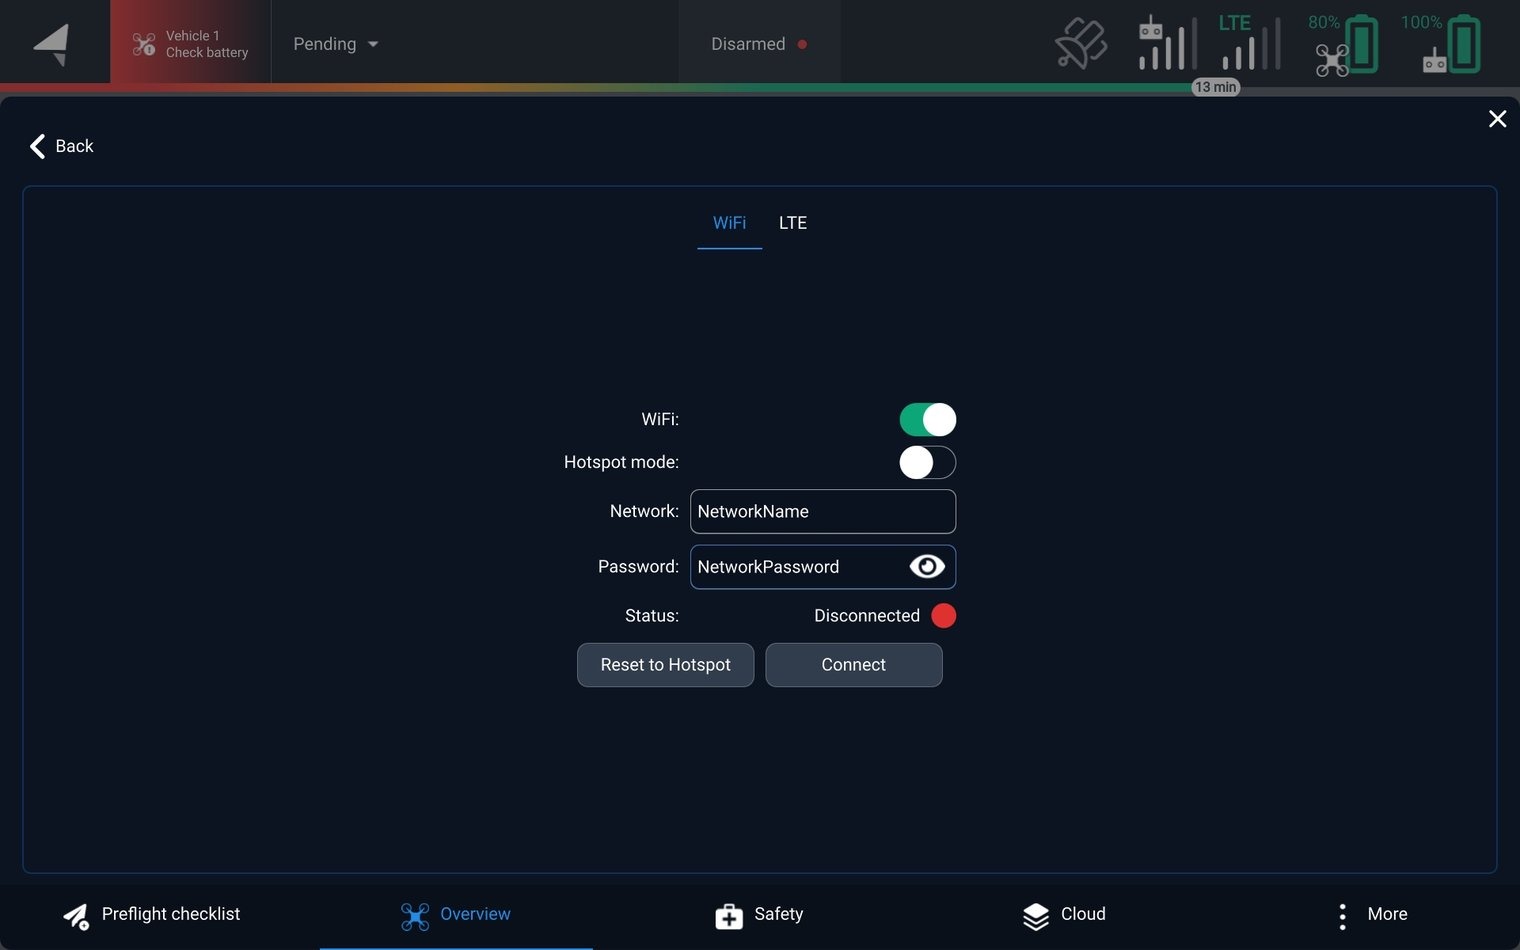The height and width of the screenshot is (950, 1520).
Task: Go back using the Back chevron
Action: click(38, 146)
